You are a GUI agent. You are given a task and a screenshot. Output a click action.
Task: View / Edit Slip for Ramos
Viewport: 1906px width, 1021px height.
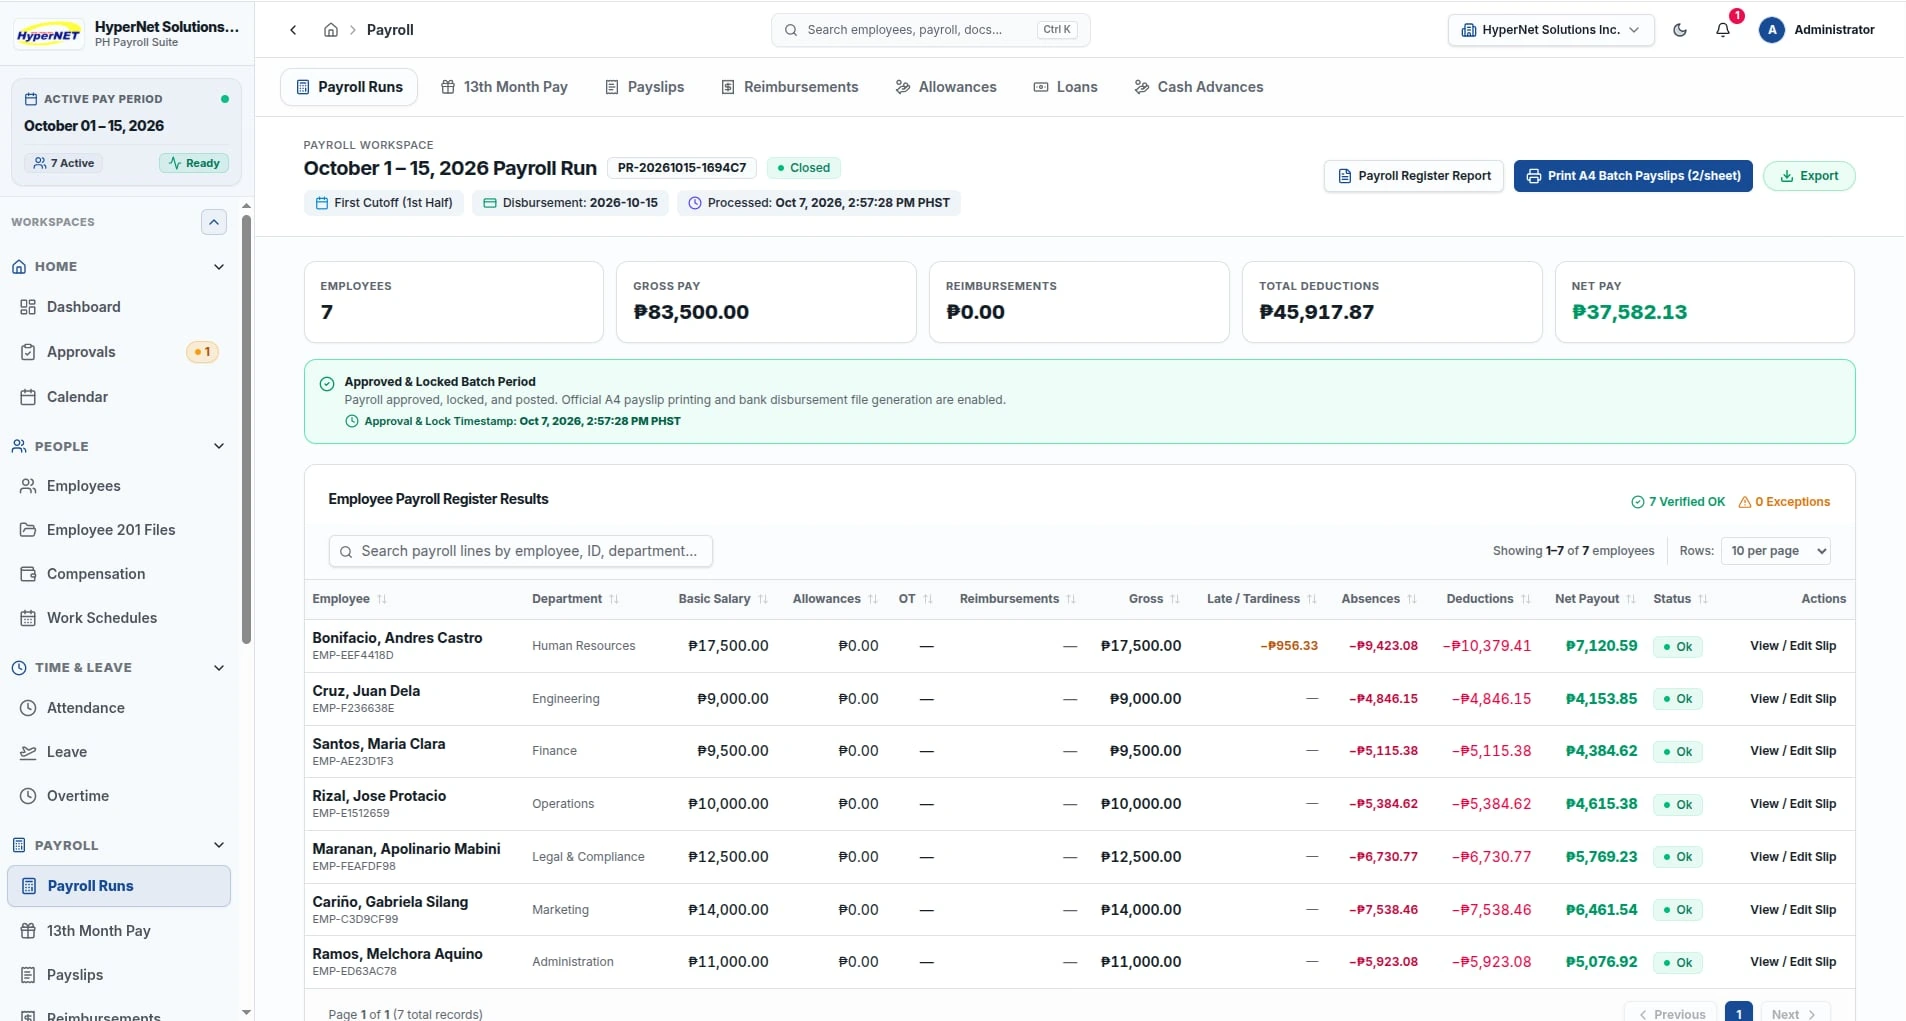[1793, 962]
